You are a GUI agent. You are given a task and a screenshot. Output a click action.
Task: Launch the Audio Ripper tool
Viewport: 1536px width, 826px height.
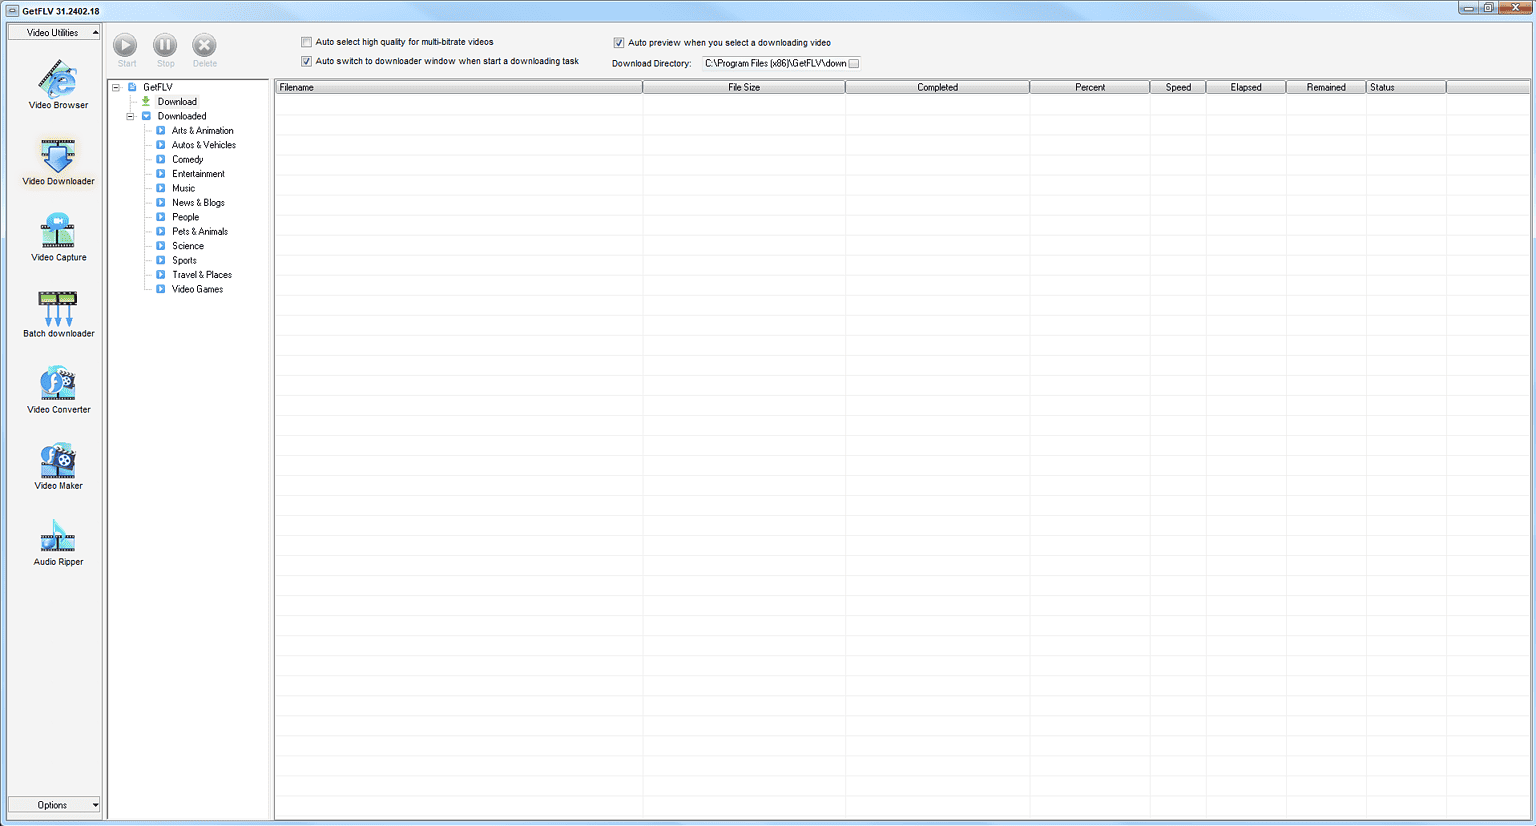point(58,539)
